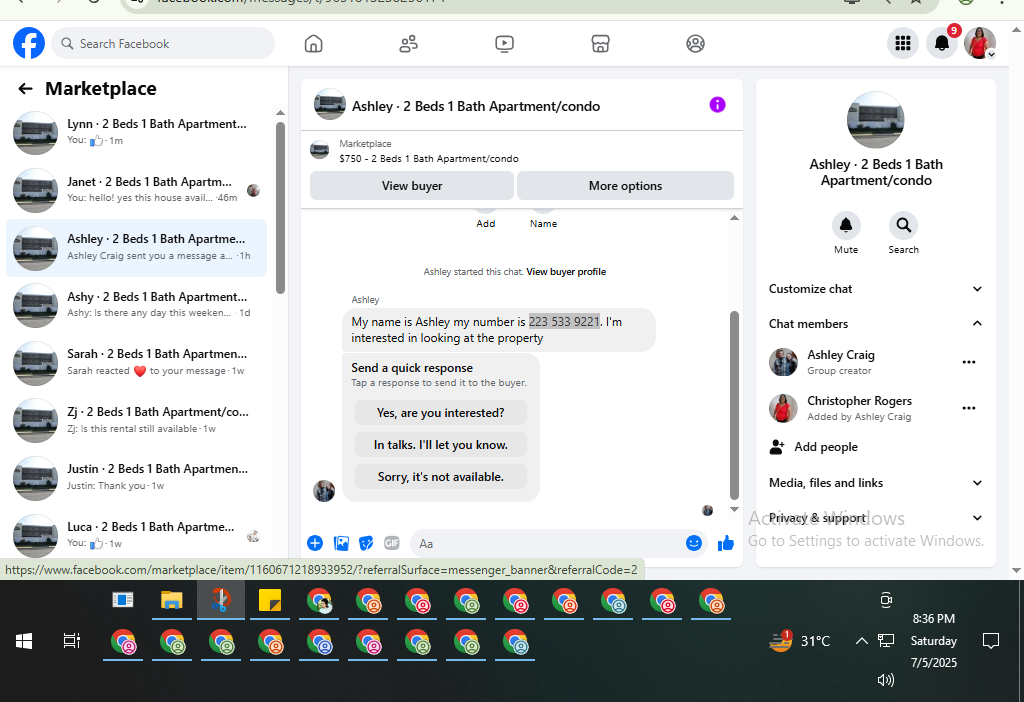The width and height of the screenshot is (1024, 702).
Task: Open Task View on taskbar
Action: (x=72, y=641)
